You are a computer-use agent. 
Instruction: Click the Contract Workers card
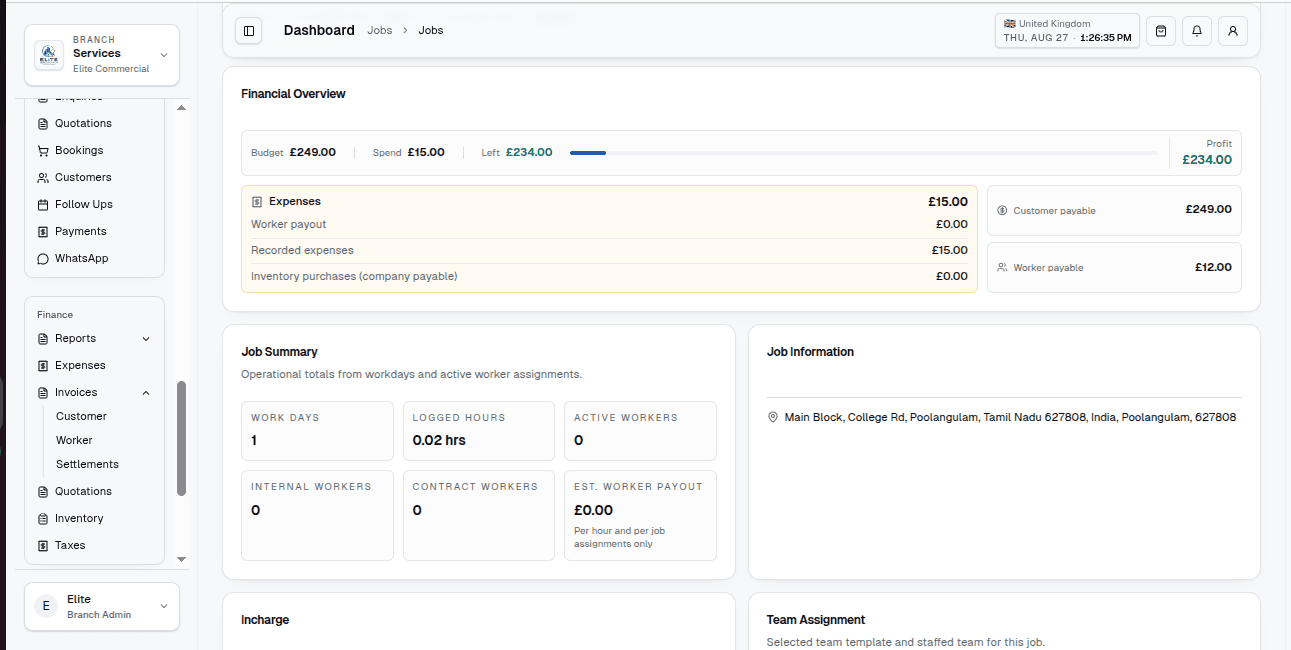(x=479, y=516)
